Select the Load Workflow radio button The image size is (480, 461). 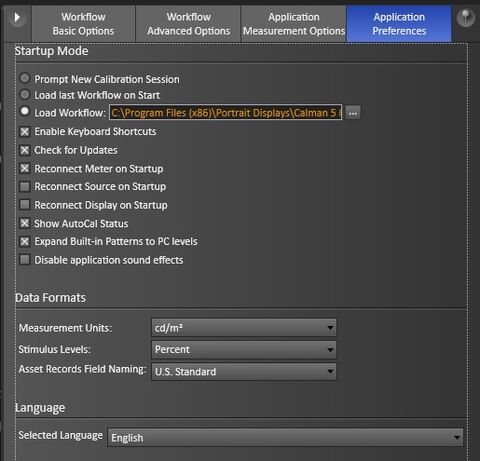(x=25, y=111)
